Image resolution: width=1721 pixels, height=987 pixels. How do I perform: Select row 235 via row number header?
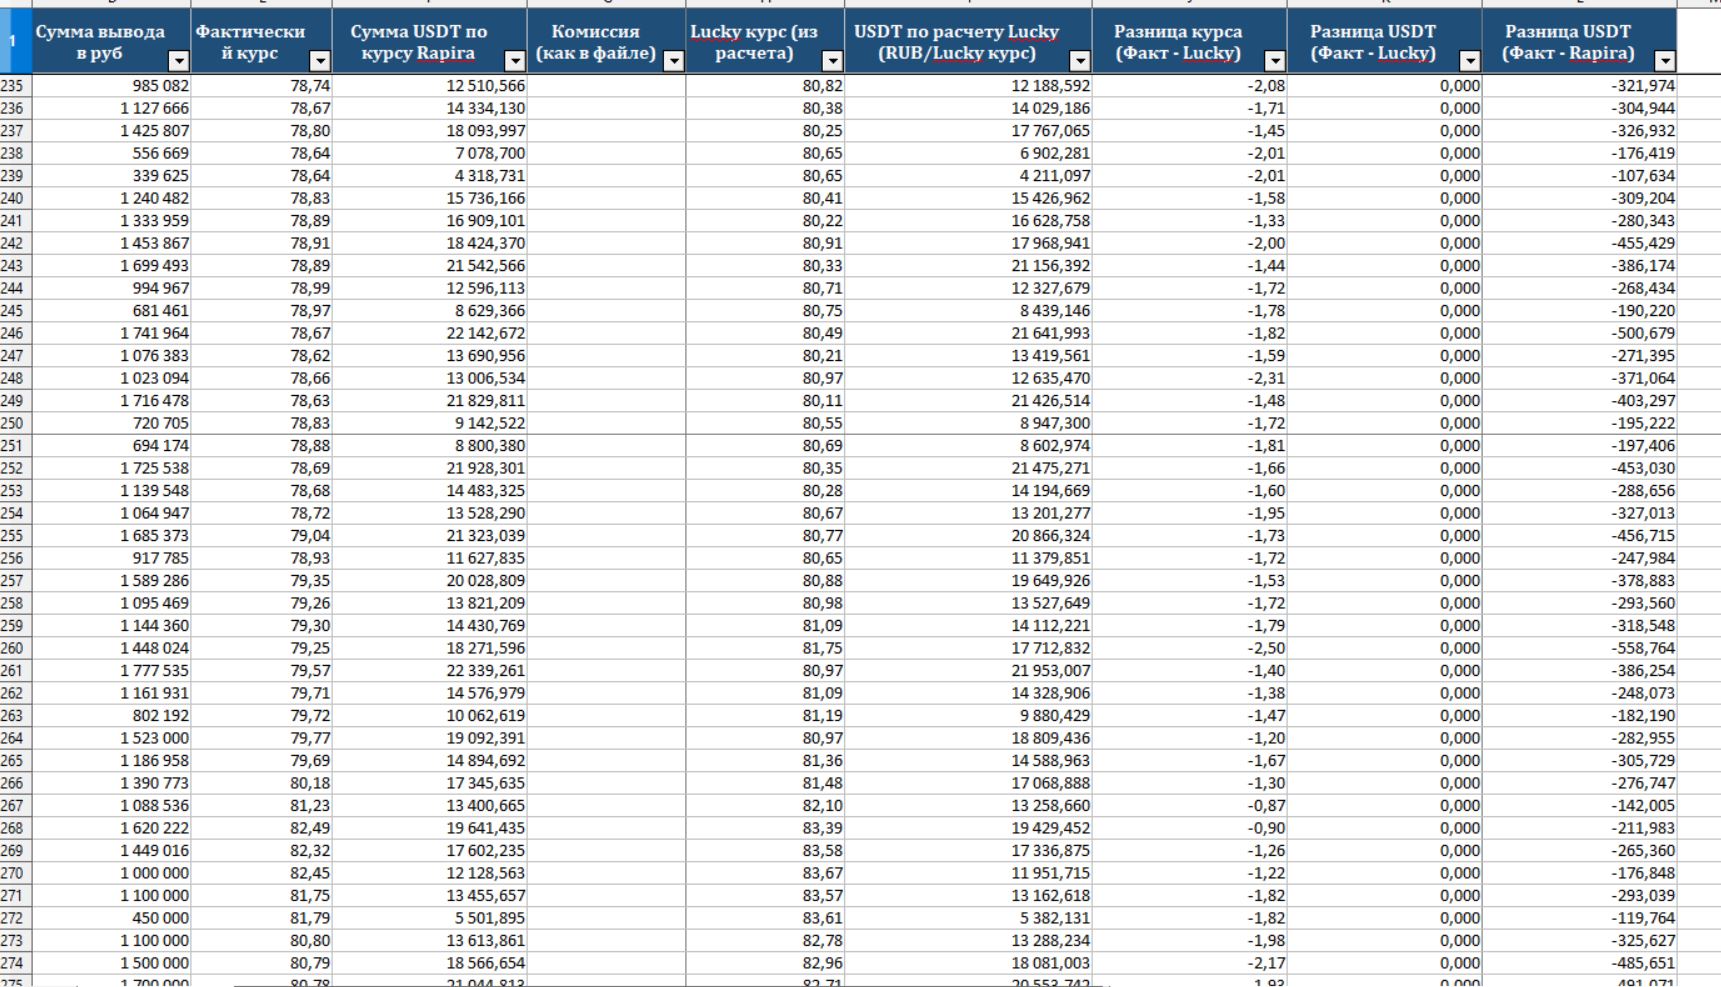pyautogui.click(x=13, y=86)
